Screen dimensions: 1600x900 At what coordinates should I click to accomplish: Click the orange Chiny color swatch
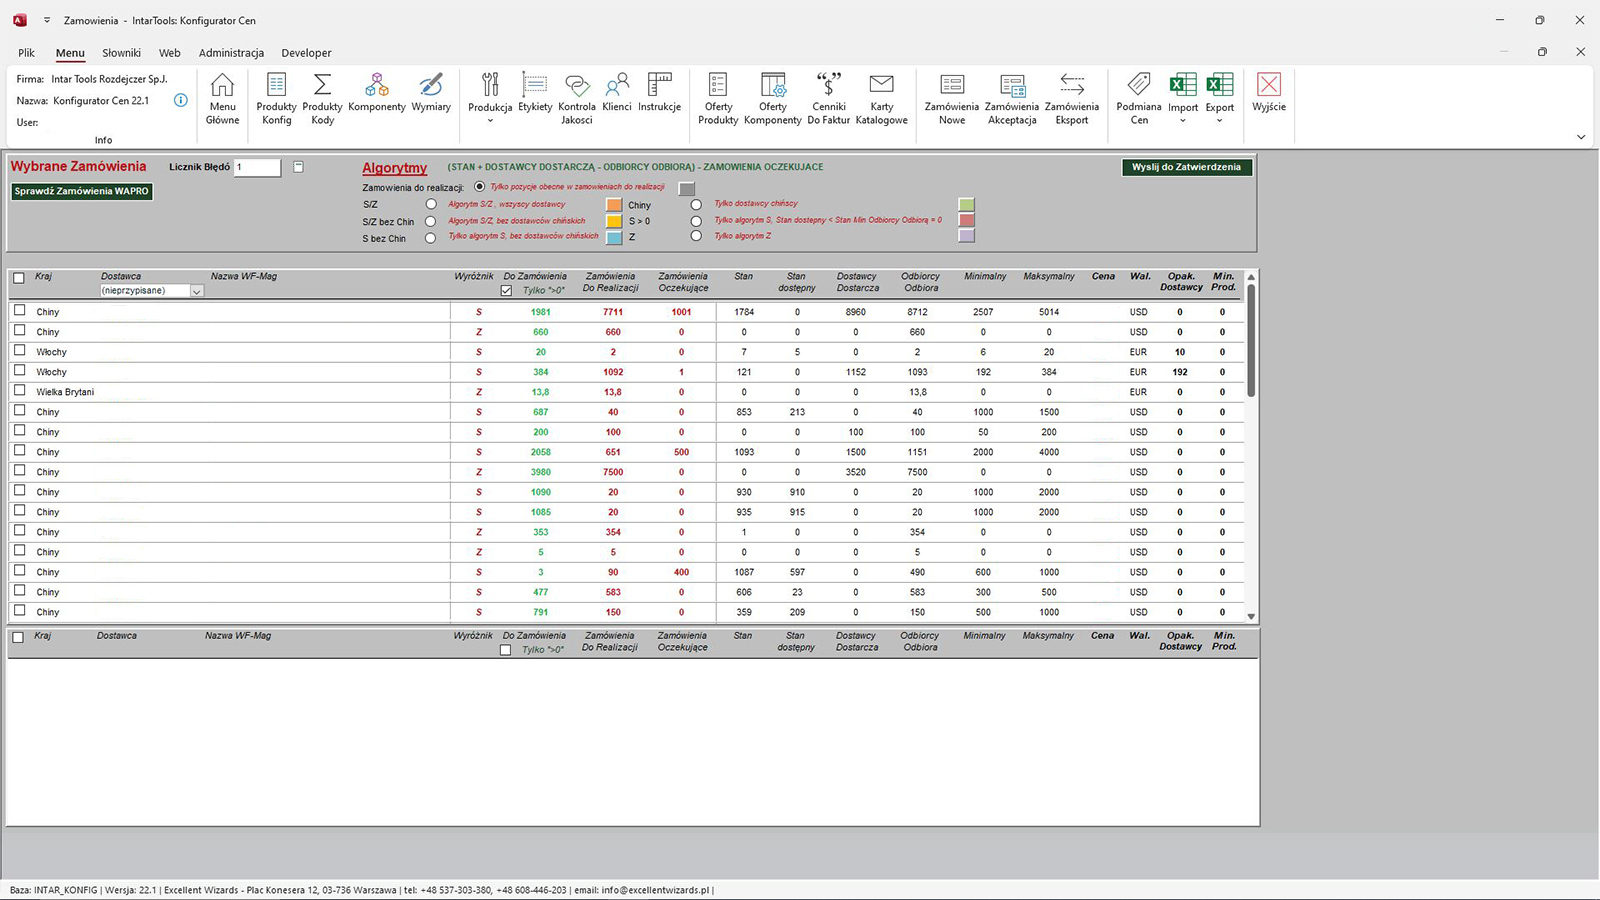click(x=614, y=205)
